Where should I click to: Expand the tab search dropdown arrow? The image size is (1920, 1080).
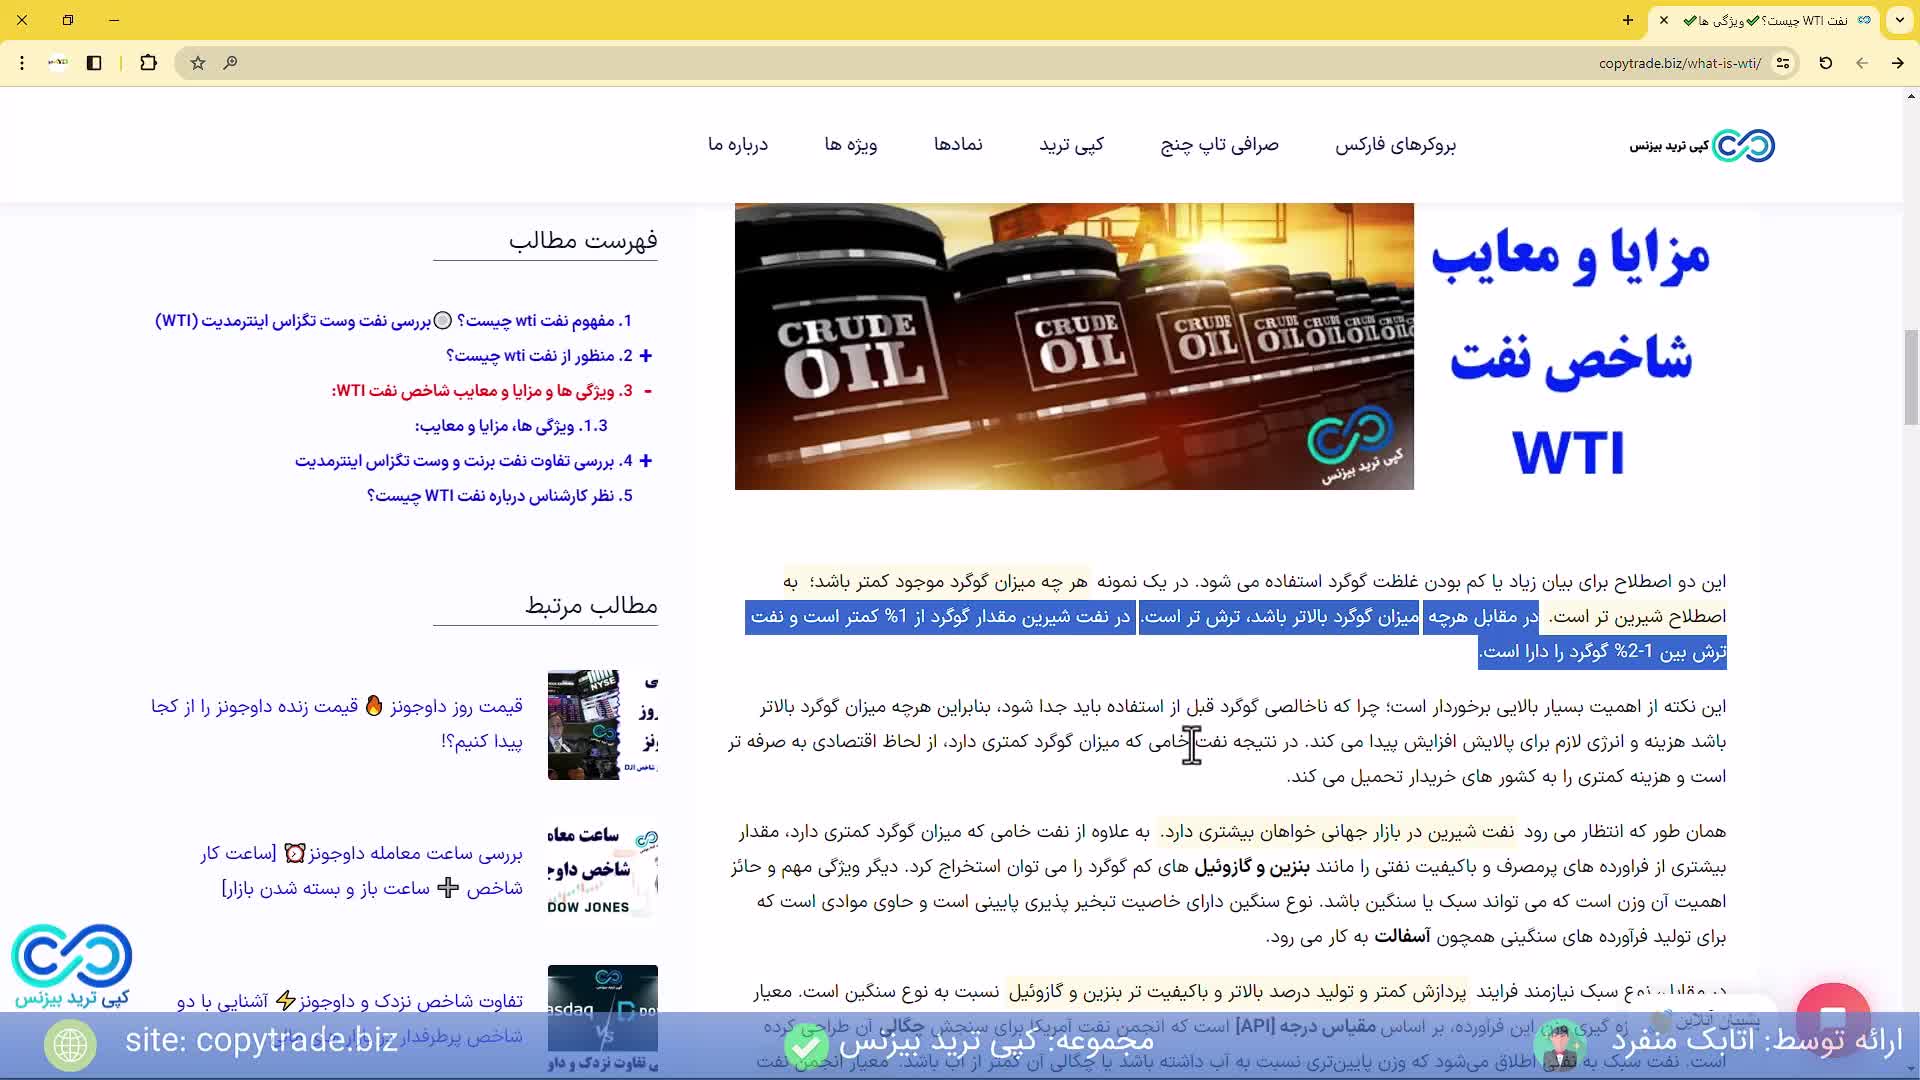(1899, 20)
